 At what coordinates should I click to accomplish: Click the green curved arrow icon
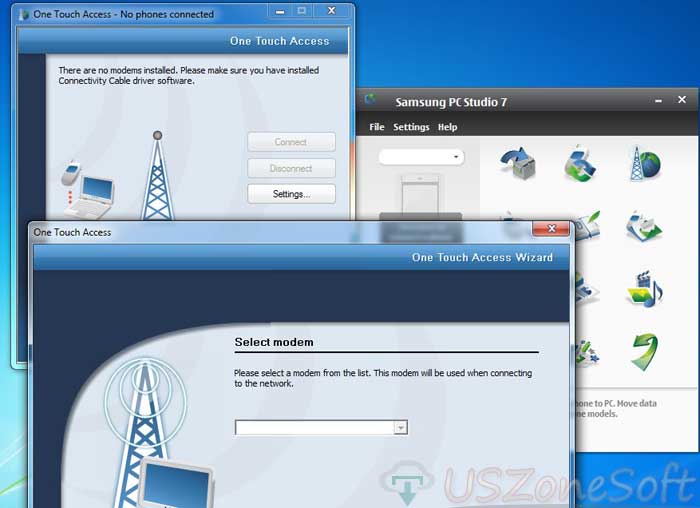[x=645, y=353]
